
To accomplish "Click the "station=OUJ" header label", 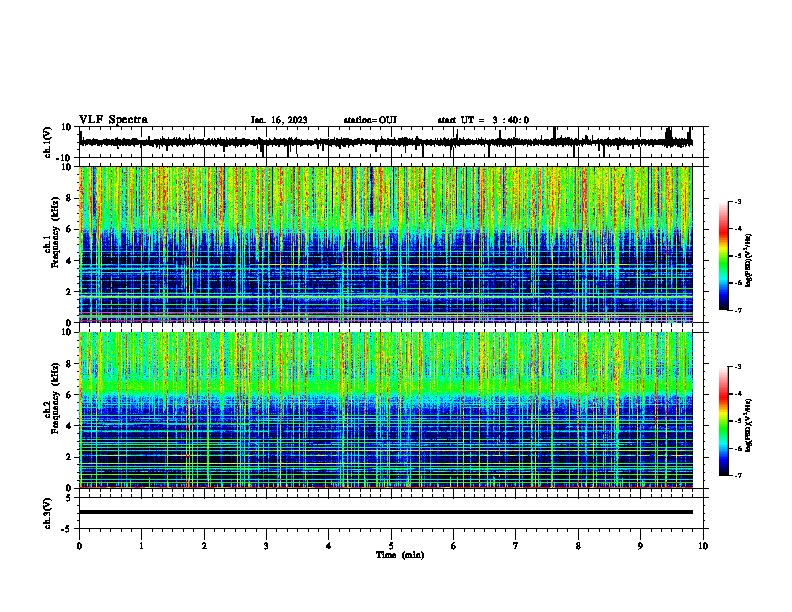I will (370, 120).
